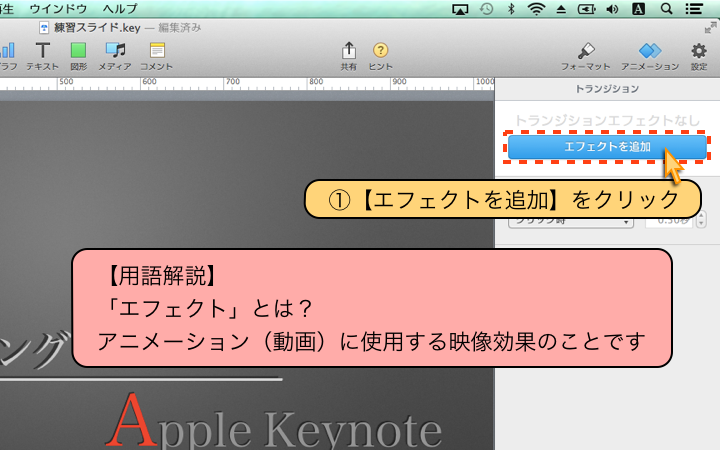Open the Media (メディア) browser
720x450 pixels.
[x=115, y=56]
